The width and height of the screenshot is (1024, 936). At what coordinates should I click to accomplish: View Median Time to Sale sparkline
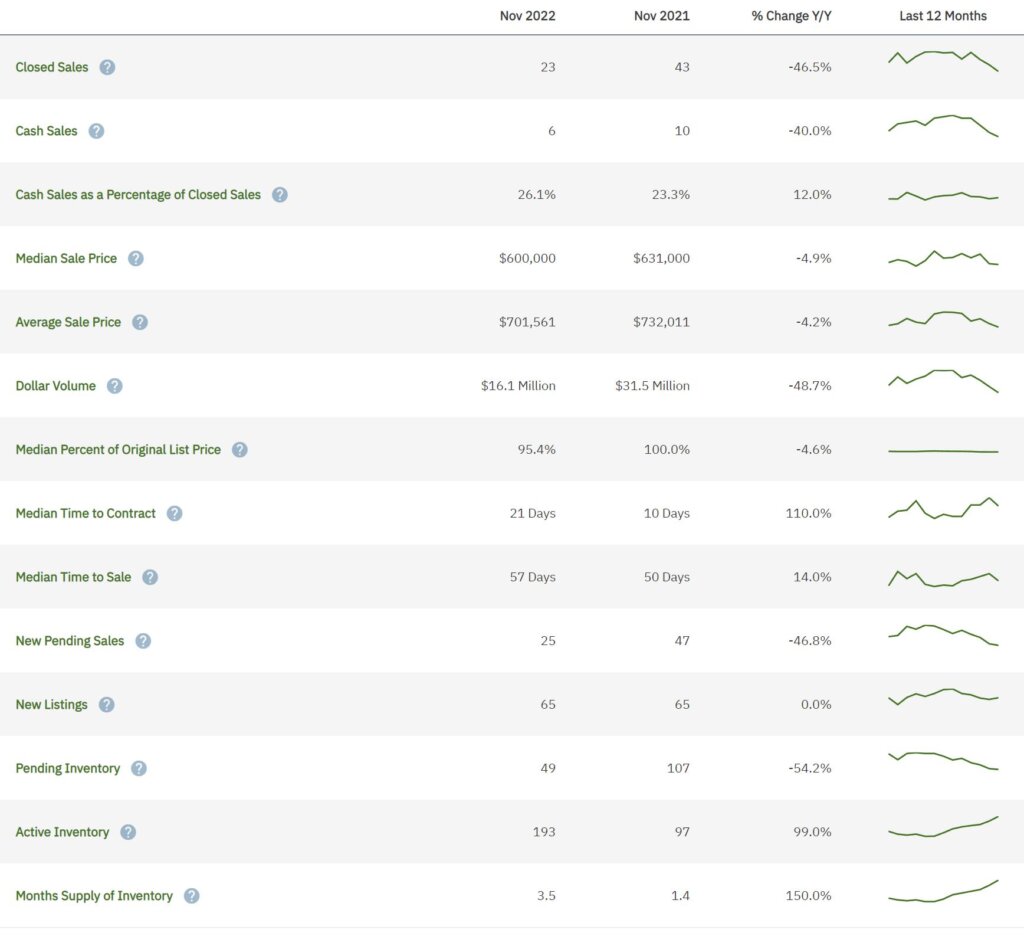(x=943, y=579)
